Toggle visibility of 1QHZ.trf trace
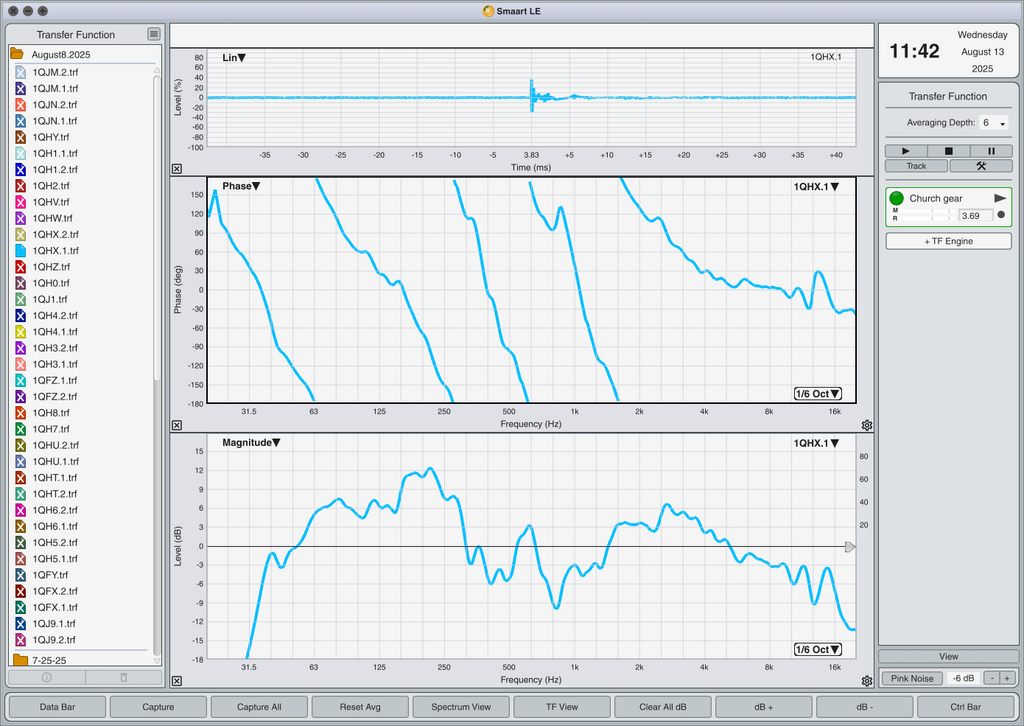1024x726 pixels. (20, 267)
